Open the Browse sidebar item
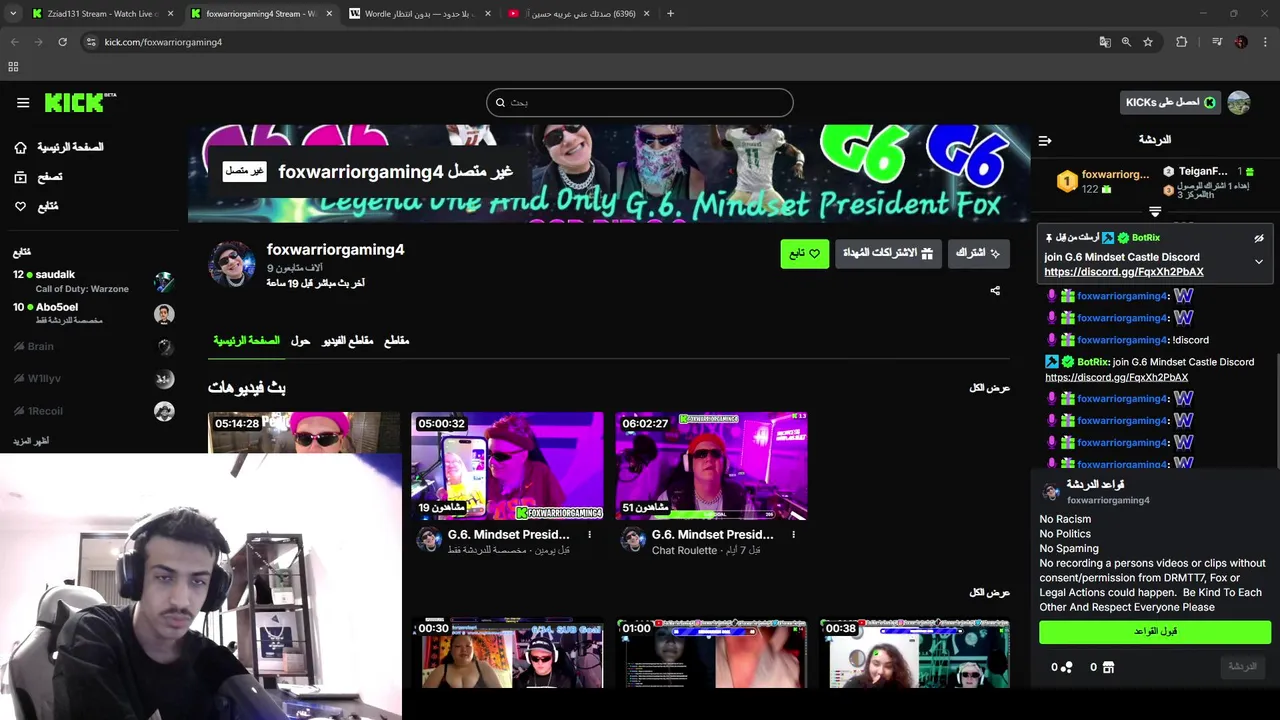Screen dimensions: 1280x720 (x=38, y=177)
